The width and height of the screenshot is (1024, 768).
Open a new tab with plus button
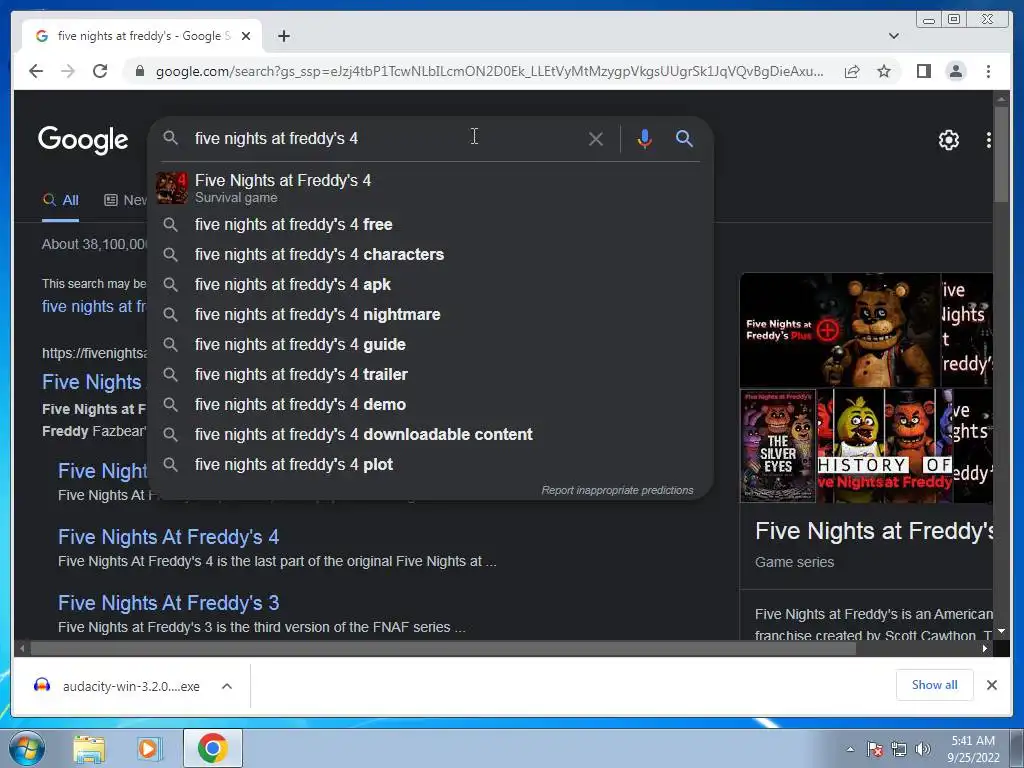[x=283, y=36]
